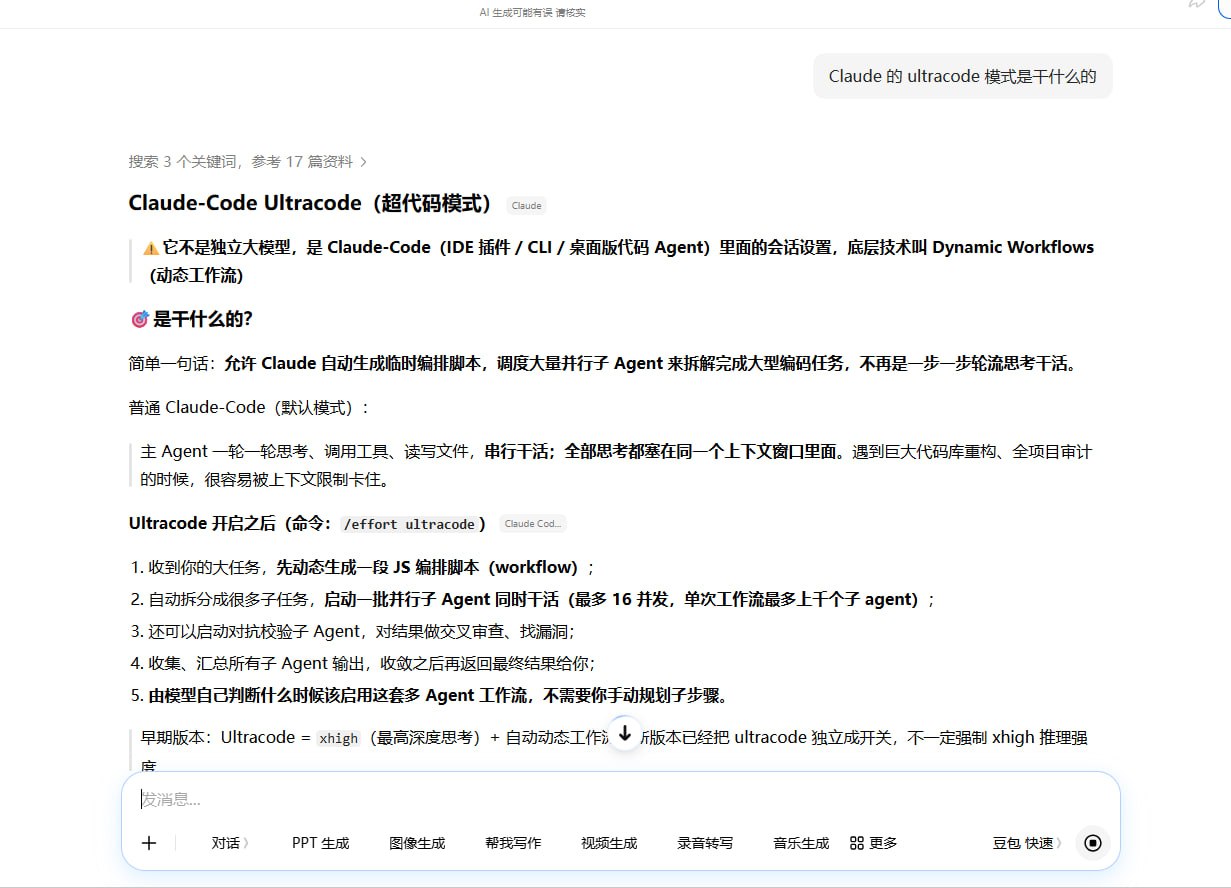Select the 音乐生成 tool

(801, 843)
